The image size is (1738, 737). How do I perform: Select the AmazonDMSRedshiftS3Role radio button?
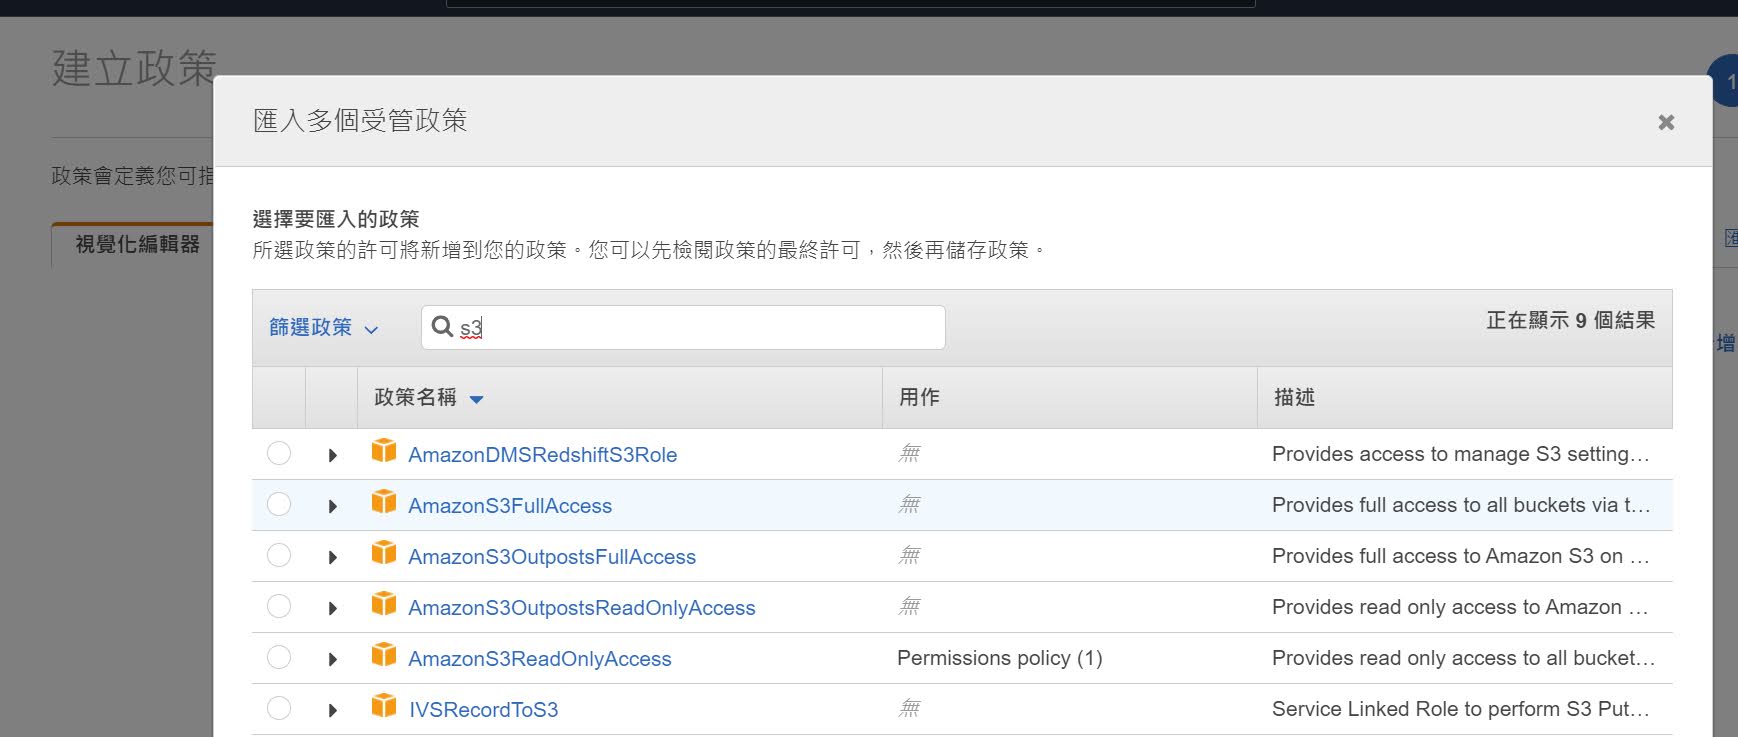click(279, 453)
